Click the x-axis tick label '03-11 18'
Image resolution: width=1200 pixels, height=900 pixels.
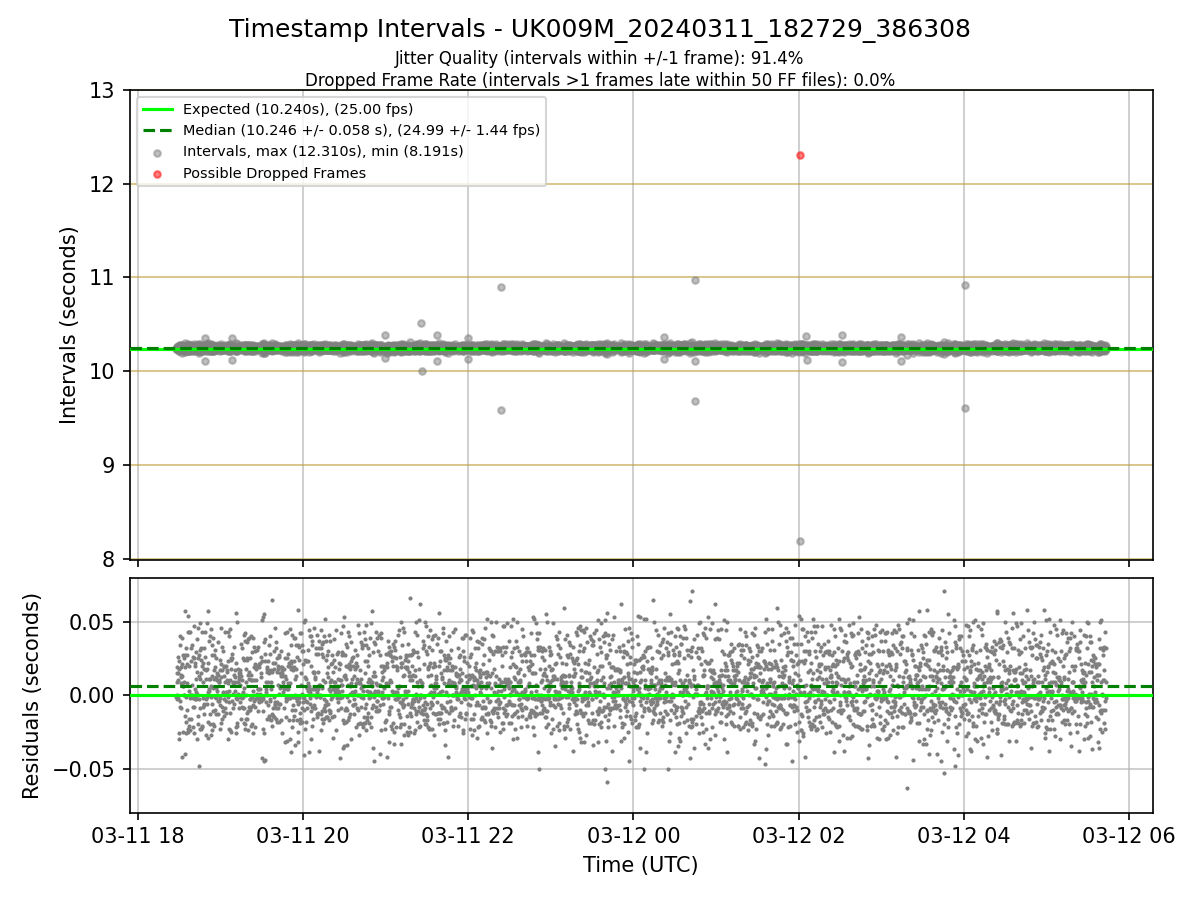click(x=138, y=836)
